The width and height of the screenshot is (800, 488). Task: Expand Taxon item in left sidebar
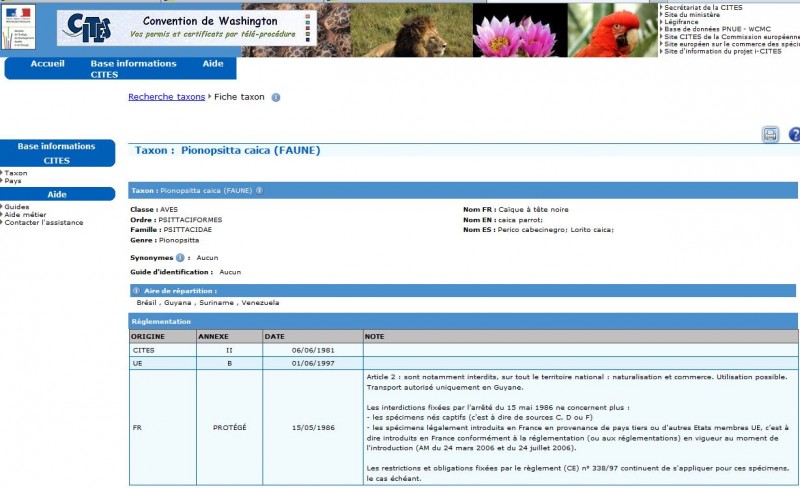point(16,173)
